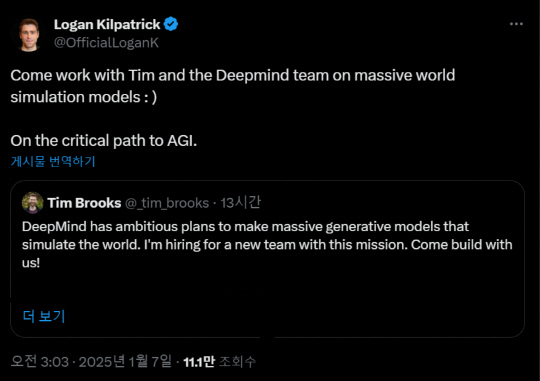Click the 'On the critical path to AGI.' line
This screenshot has width=540, height=381.
click(104, 141)
